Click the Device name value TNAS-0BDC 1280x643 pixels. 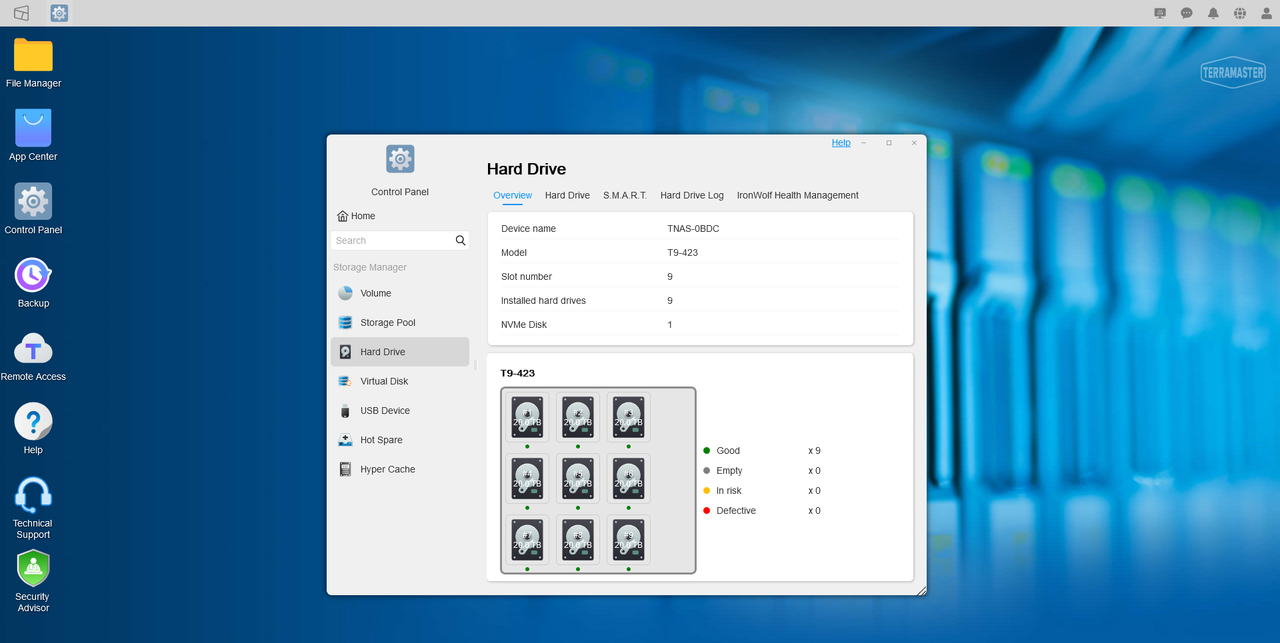[693, 229]
